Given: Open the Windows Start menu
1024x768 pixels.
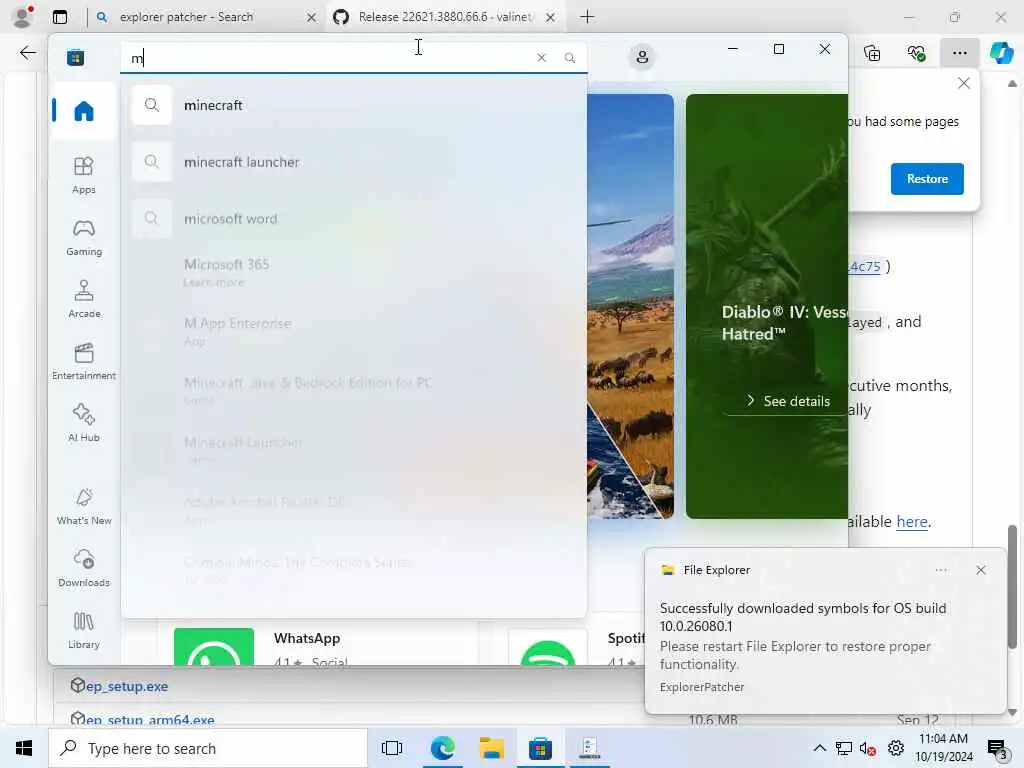Looking at the screenshot, I should pos(24,748).
